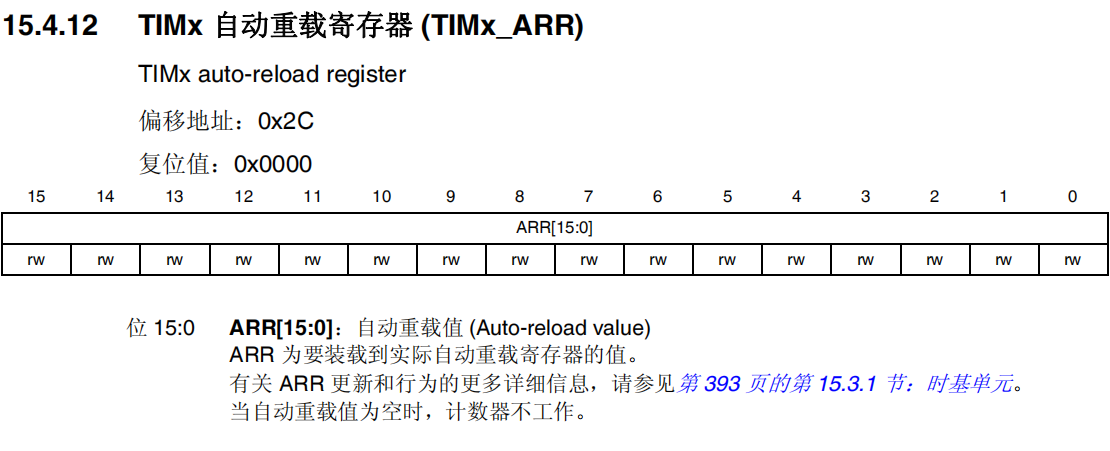Click bit number 9 in the table header
Screen dimensions: 1110x451
point(450,197)
